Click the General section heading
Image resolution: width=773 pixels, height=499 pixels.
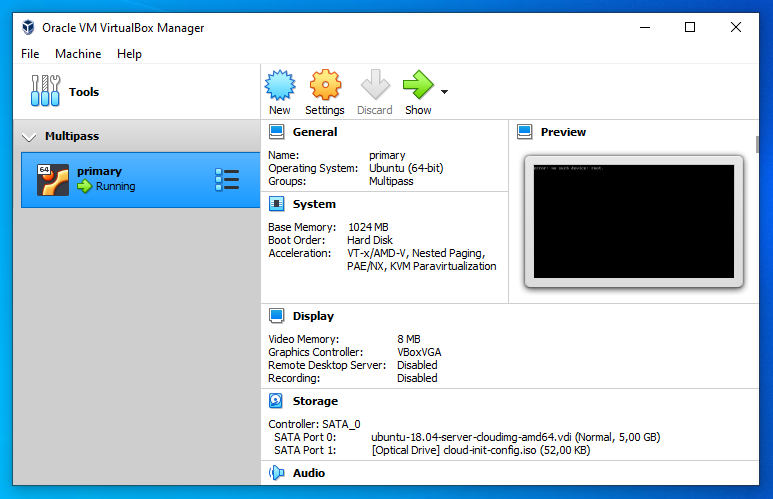tap(315, 132)
